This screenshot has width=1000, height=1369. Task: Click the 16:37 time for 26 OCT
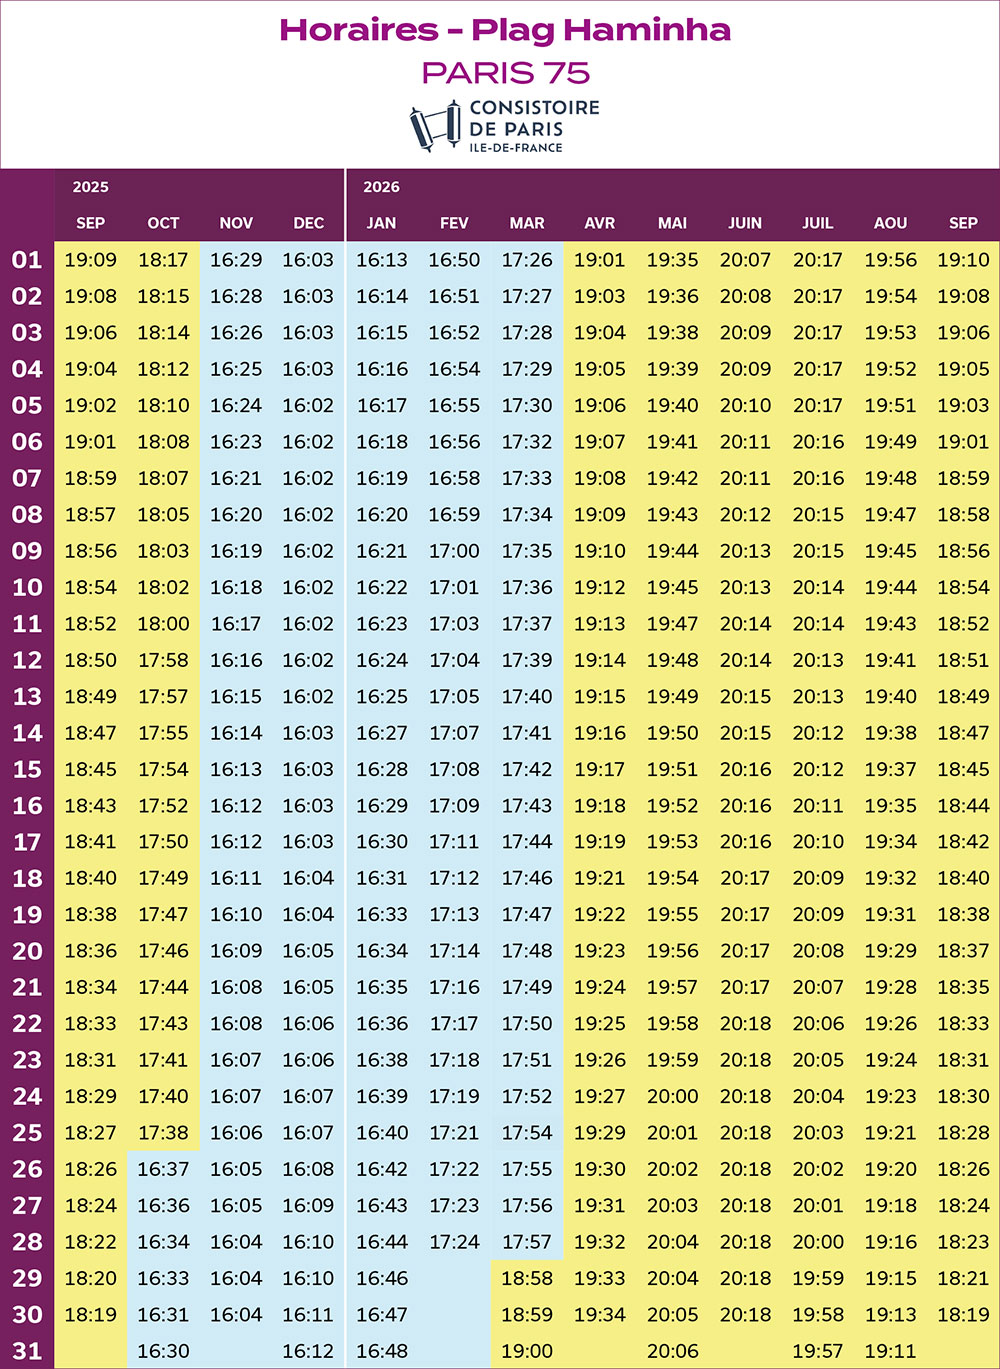163,1169
